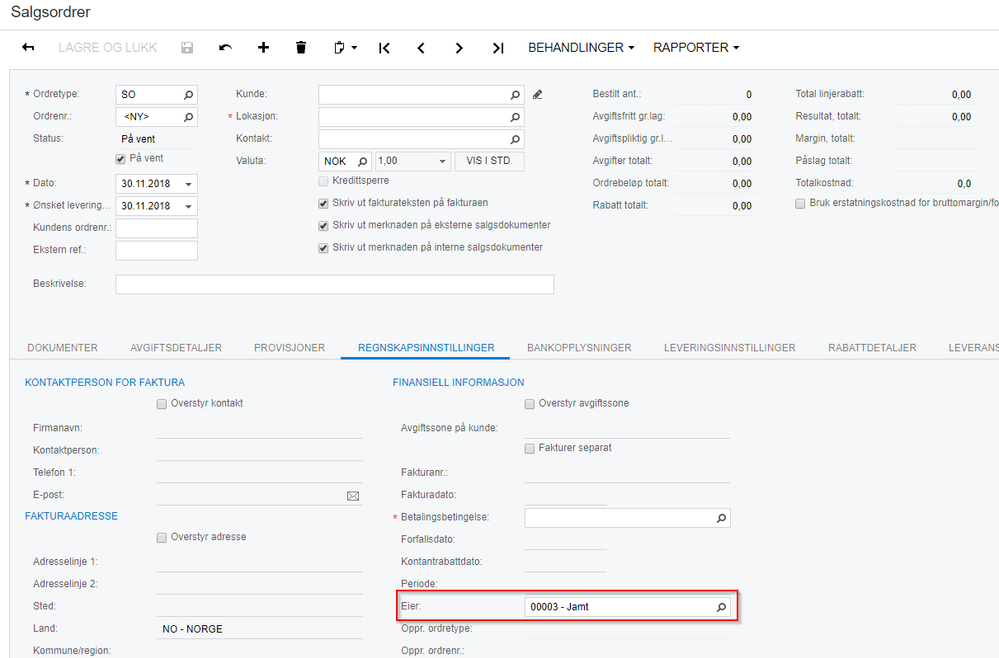Viewport: 999px width, 658px height.
Task: Click into the Beskrivelse text field
Action: [334, 284]
